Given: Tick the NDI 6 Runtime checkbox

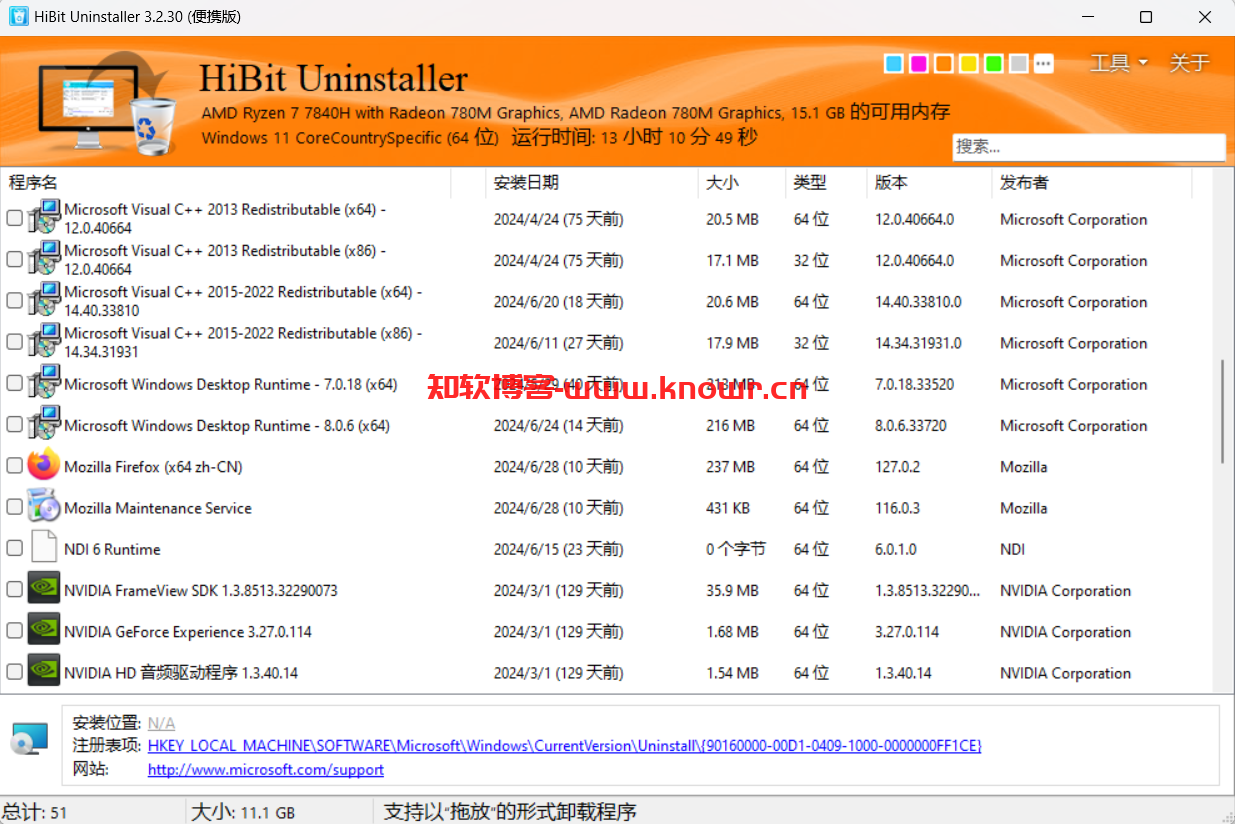Looking at the screenshot, I should pyautogui.click(x=14, y=548).
